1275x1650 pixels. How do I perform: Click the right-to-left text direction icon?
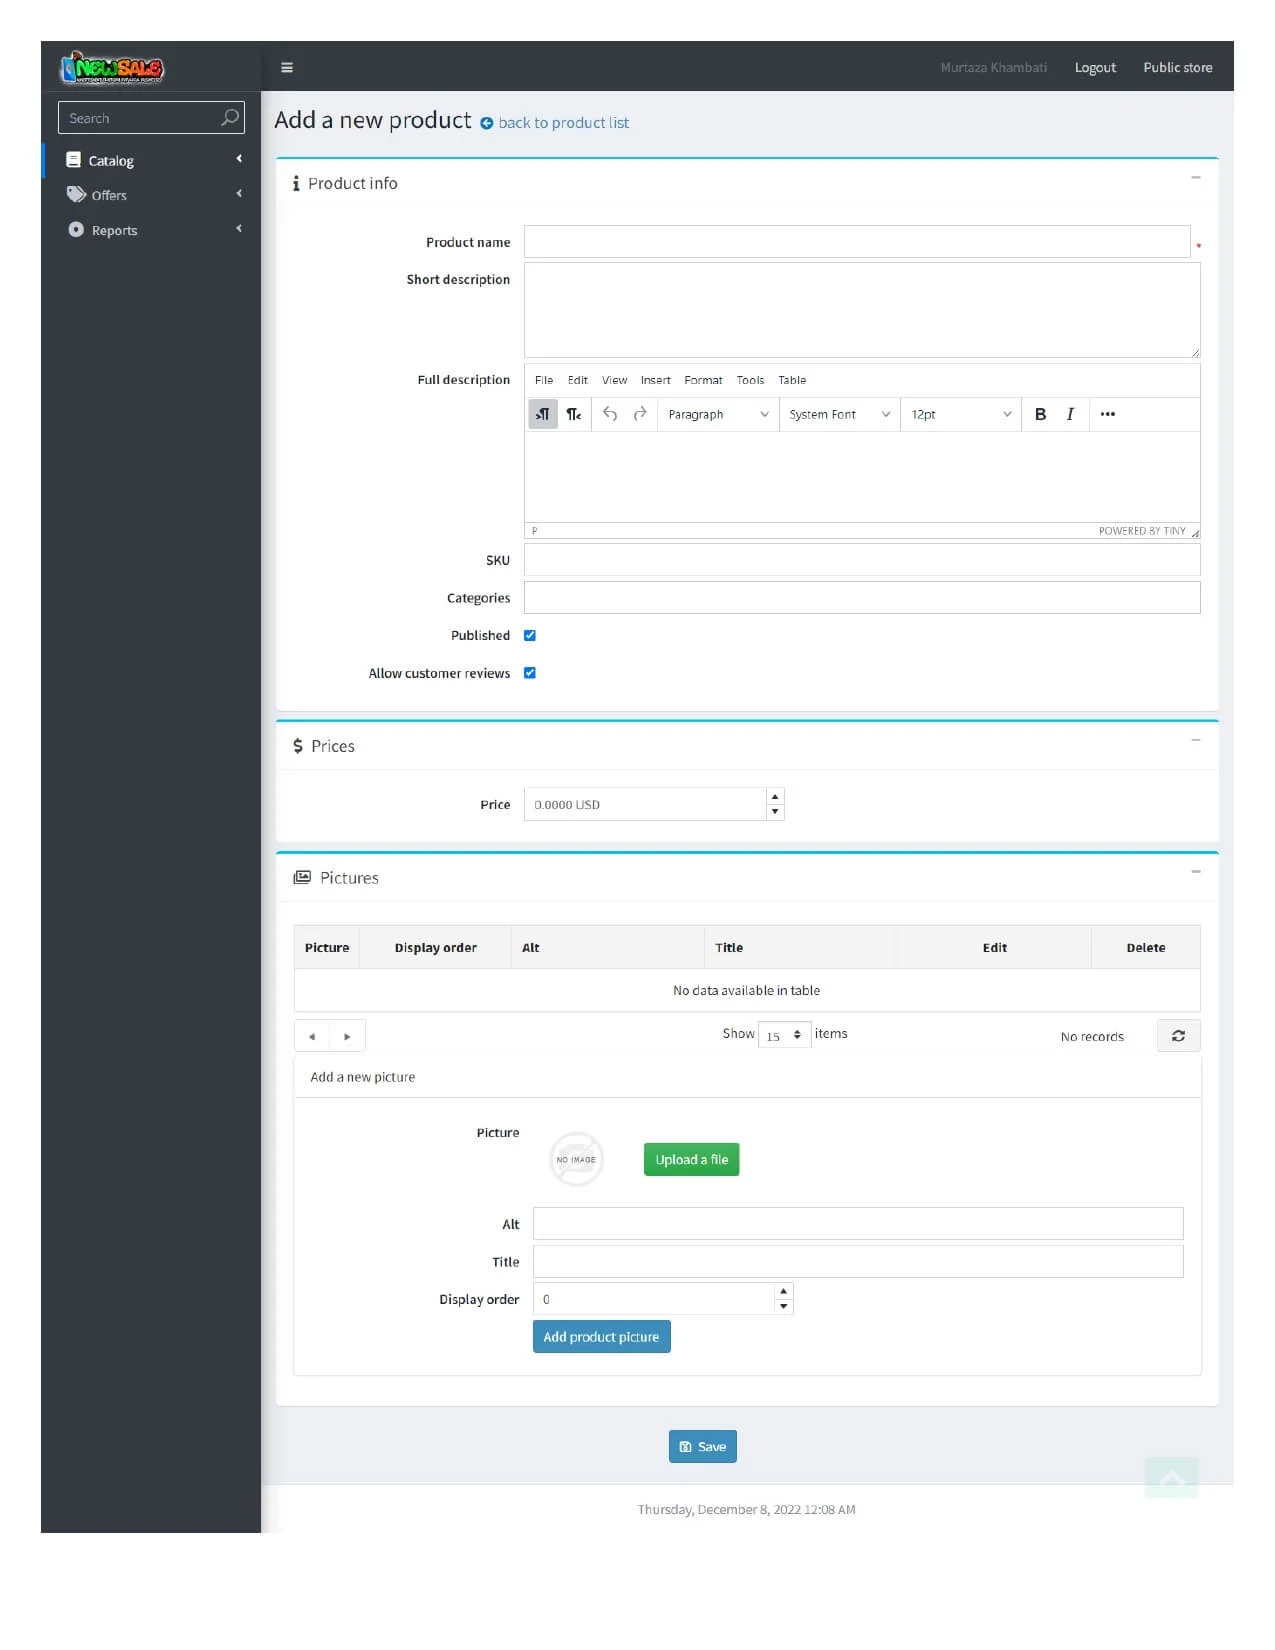574,414
